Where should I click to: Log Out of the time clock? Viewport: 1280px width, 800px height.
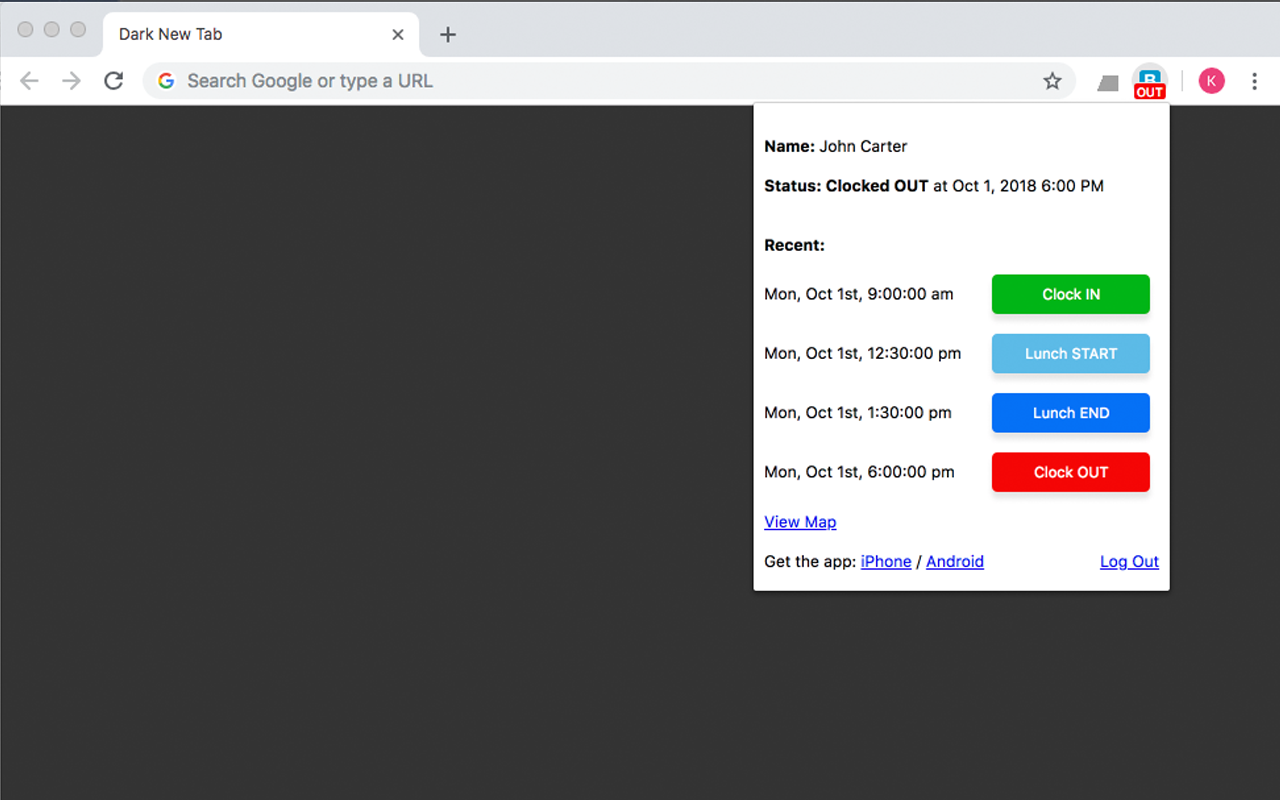(x=1129, y=561)
